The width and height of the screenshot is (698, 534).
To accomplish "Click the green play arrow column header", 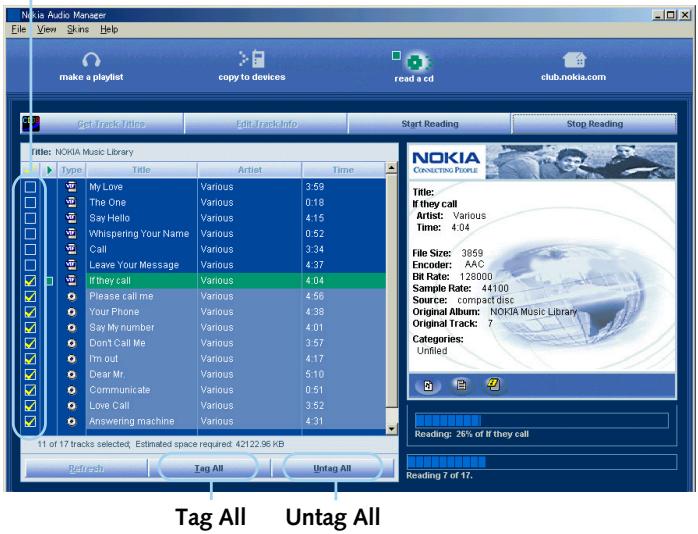I will point(49,170).
